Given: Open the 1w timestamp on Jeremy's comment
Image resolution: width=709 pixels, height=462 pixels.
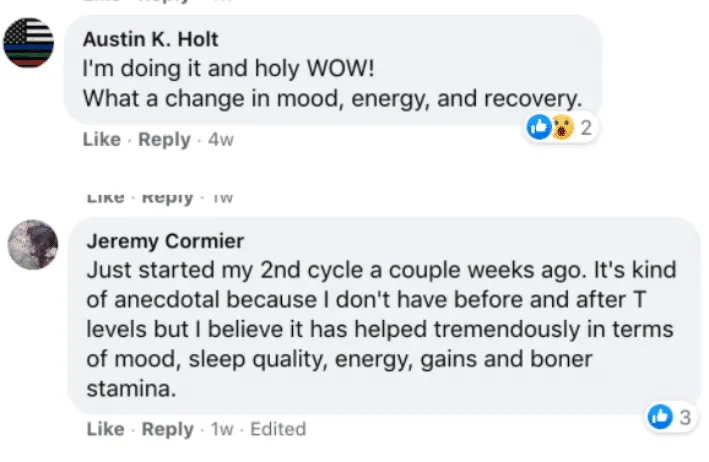Looking at the screenshot, I should tap(222, 429).
